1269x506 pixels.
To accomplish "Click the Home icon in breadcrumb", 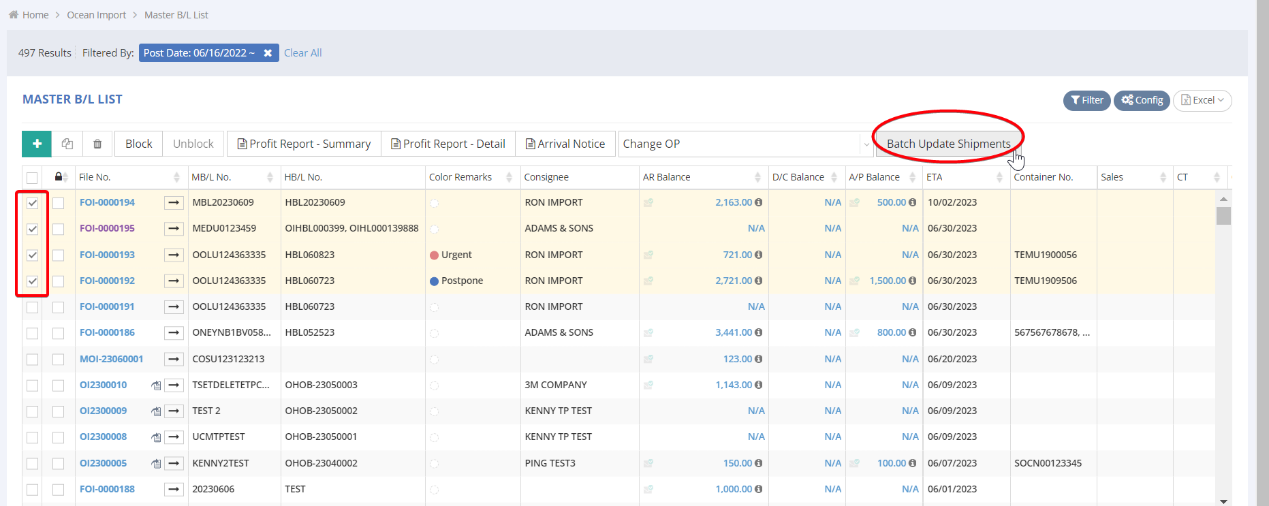I will click(14, 15).
